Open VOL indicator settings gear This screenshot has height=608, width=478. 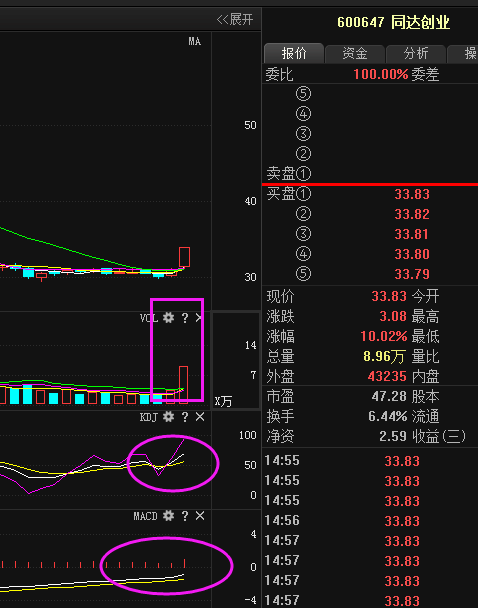coord(168,318)
